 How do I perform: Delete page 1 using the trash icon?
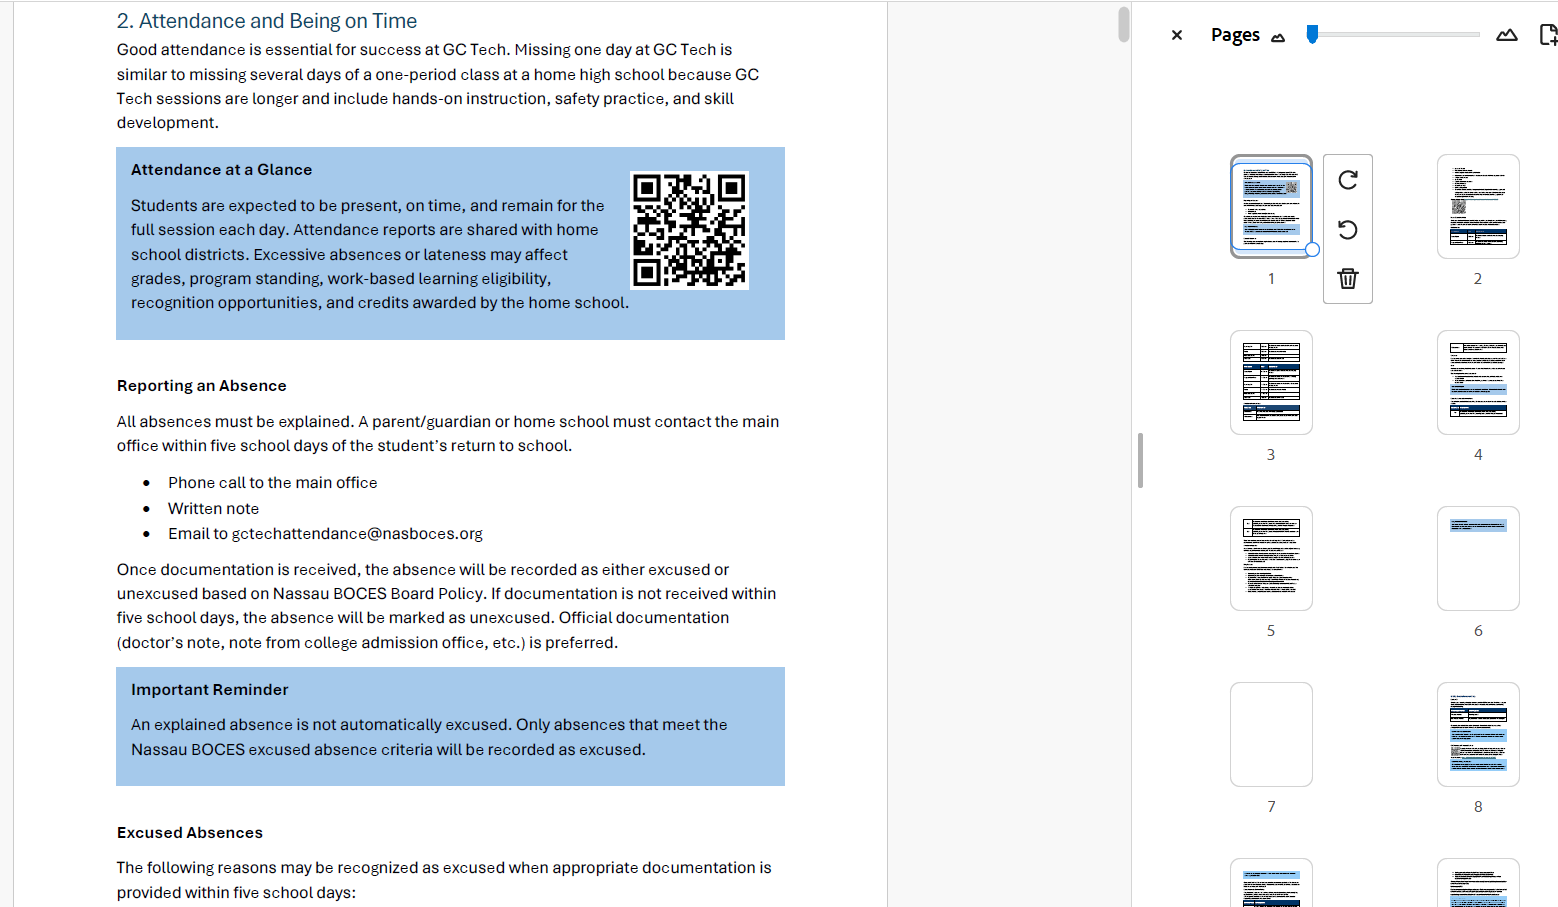pyautogui.click(x=1348, y=278)
